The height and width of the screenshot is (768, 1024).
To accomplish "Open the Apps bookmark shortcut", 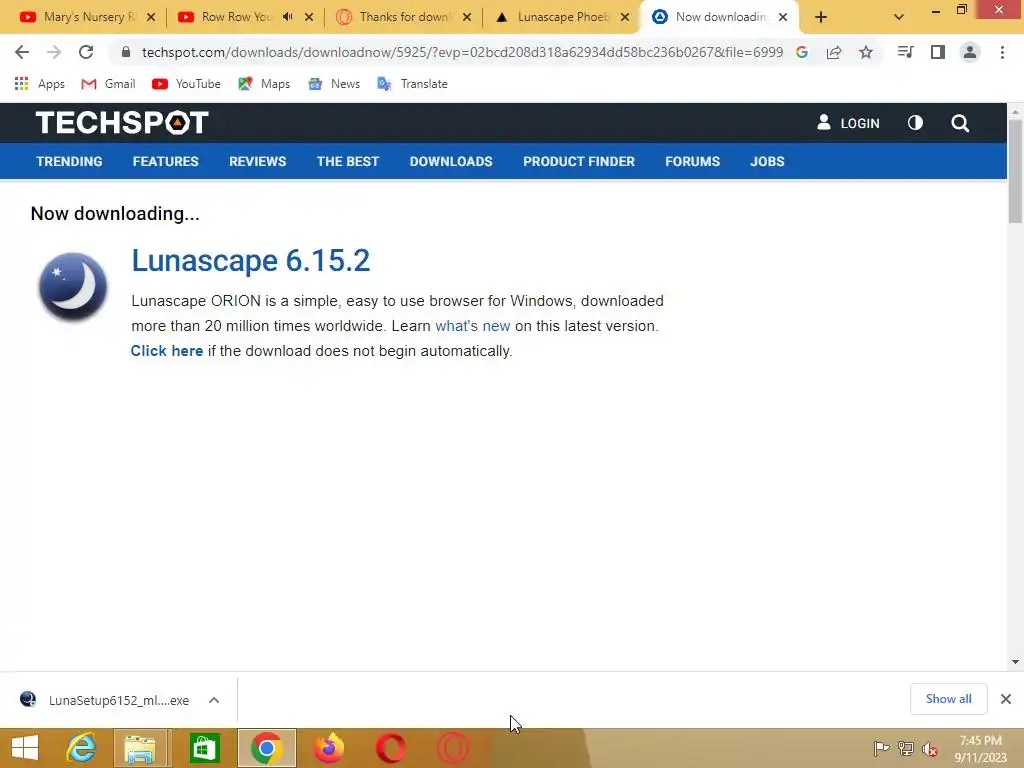I will click(40, 84).
